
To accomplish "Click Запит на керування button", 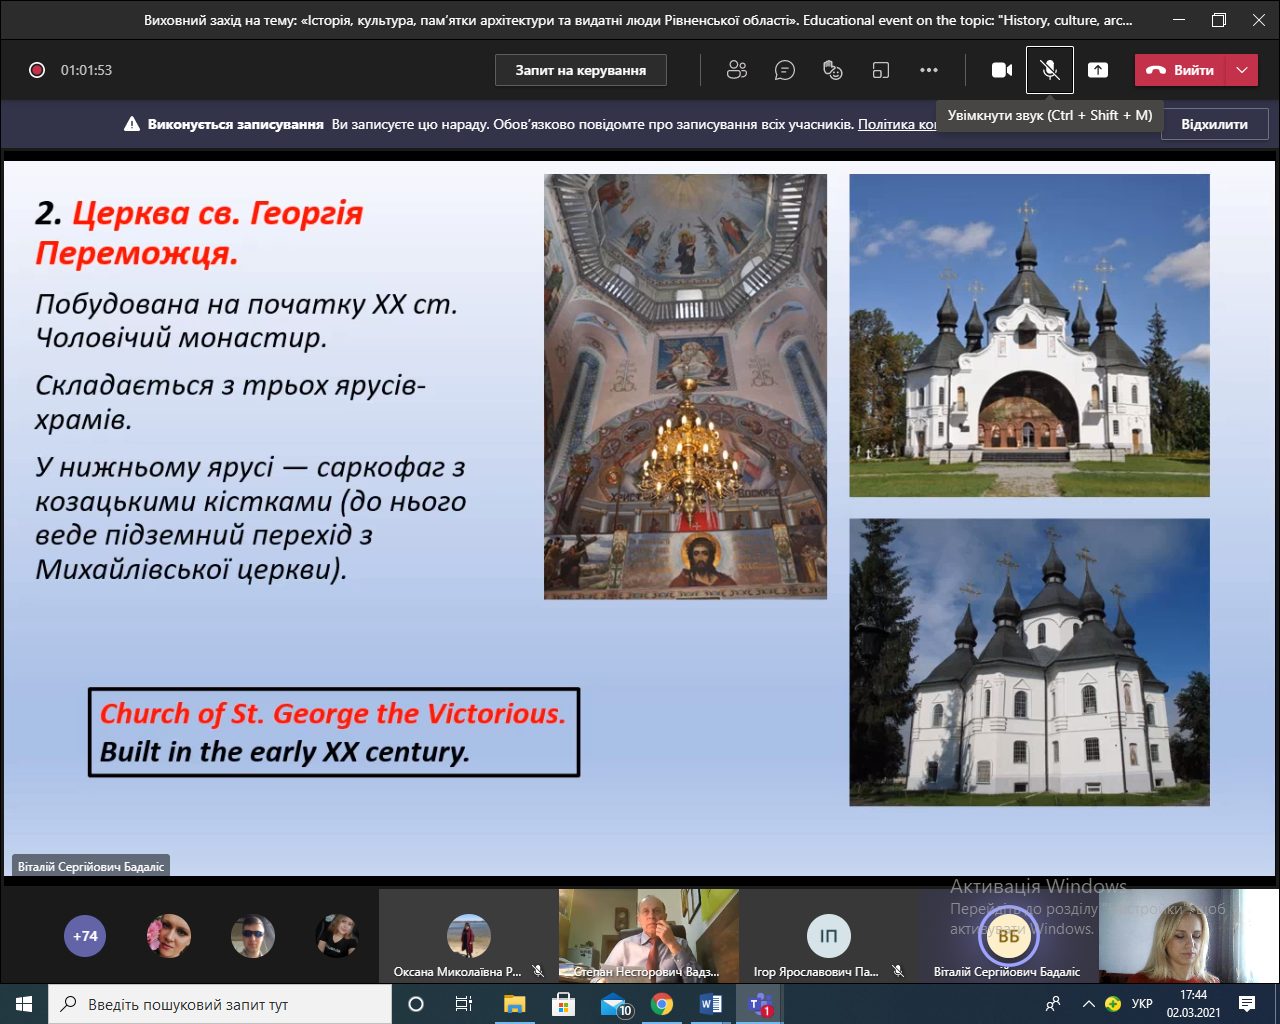I will point(580,70).
